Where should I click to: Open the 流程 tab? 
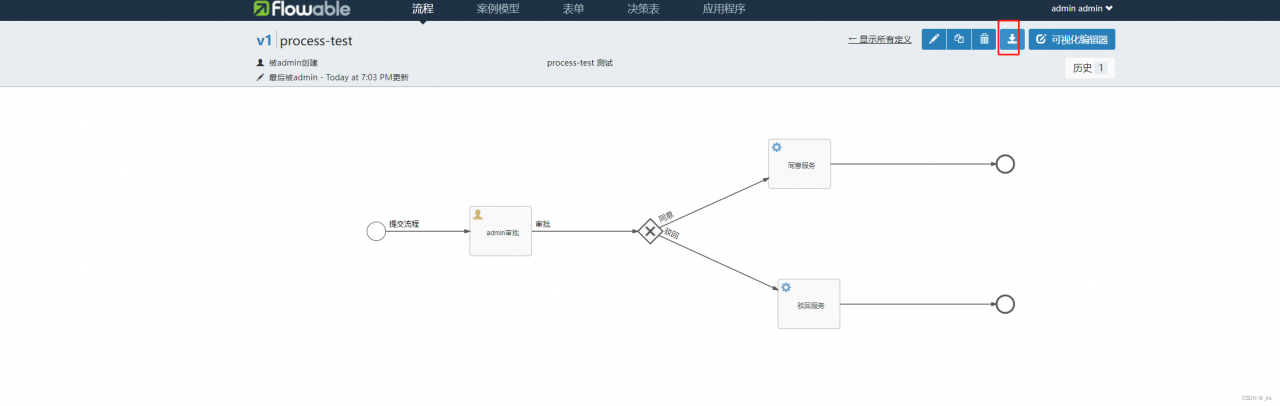423,9
